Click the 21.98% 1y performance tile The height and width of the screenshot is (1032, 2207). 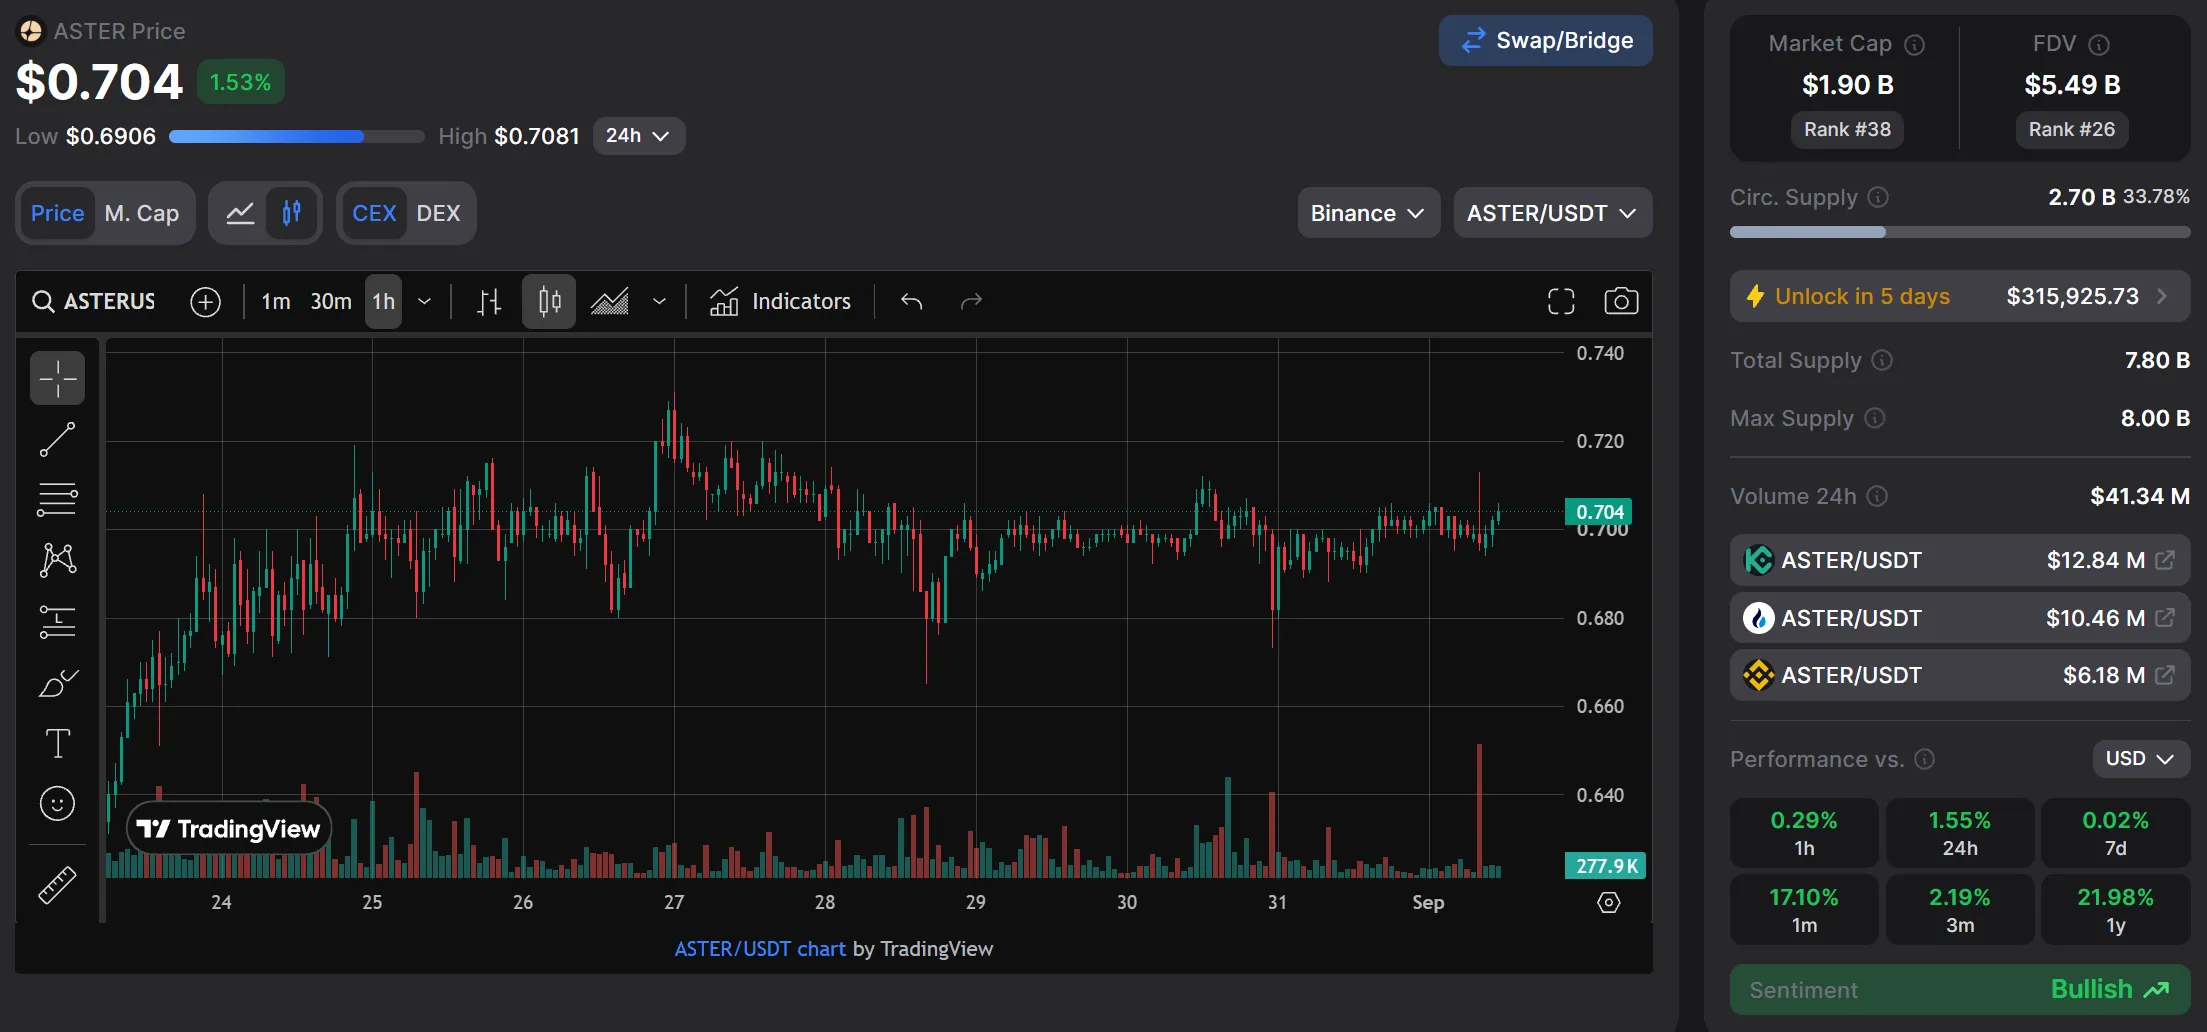coord(2115,909)
